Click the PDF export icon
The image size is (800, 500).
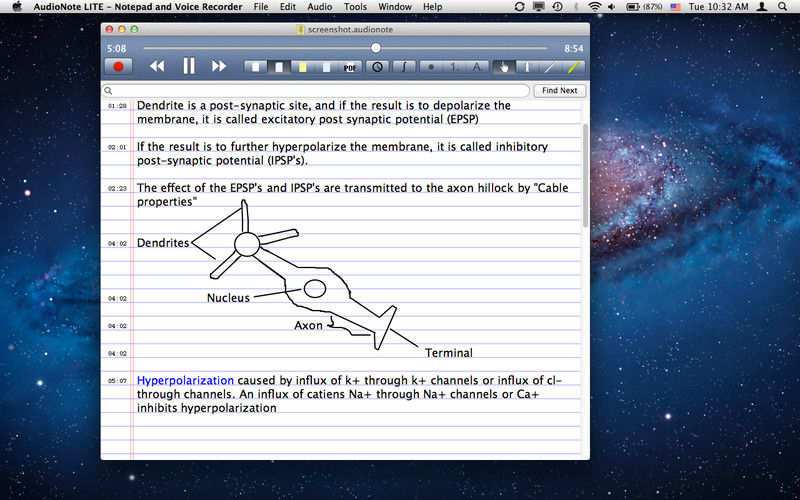point(350,67)
